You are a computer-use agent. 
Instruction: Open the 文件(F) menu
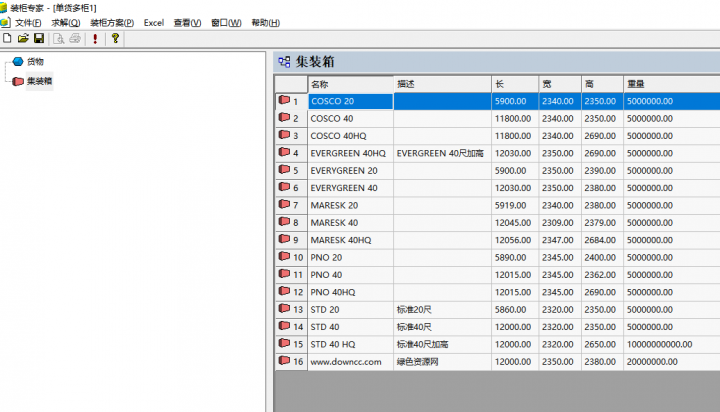point(28,22)
